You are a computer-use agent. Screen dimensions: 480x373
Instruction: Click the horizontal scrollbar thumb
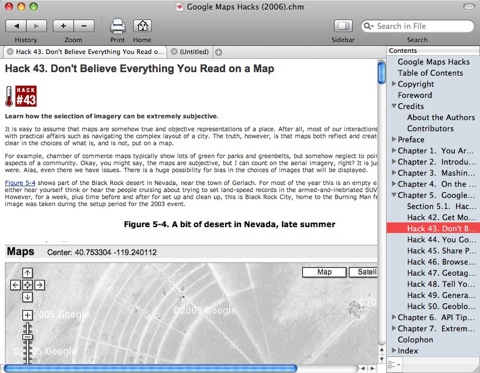tap(150, 368)
